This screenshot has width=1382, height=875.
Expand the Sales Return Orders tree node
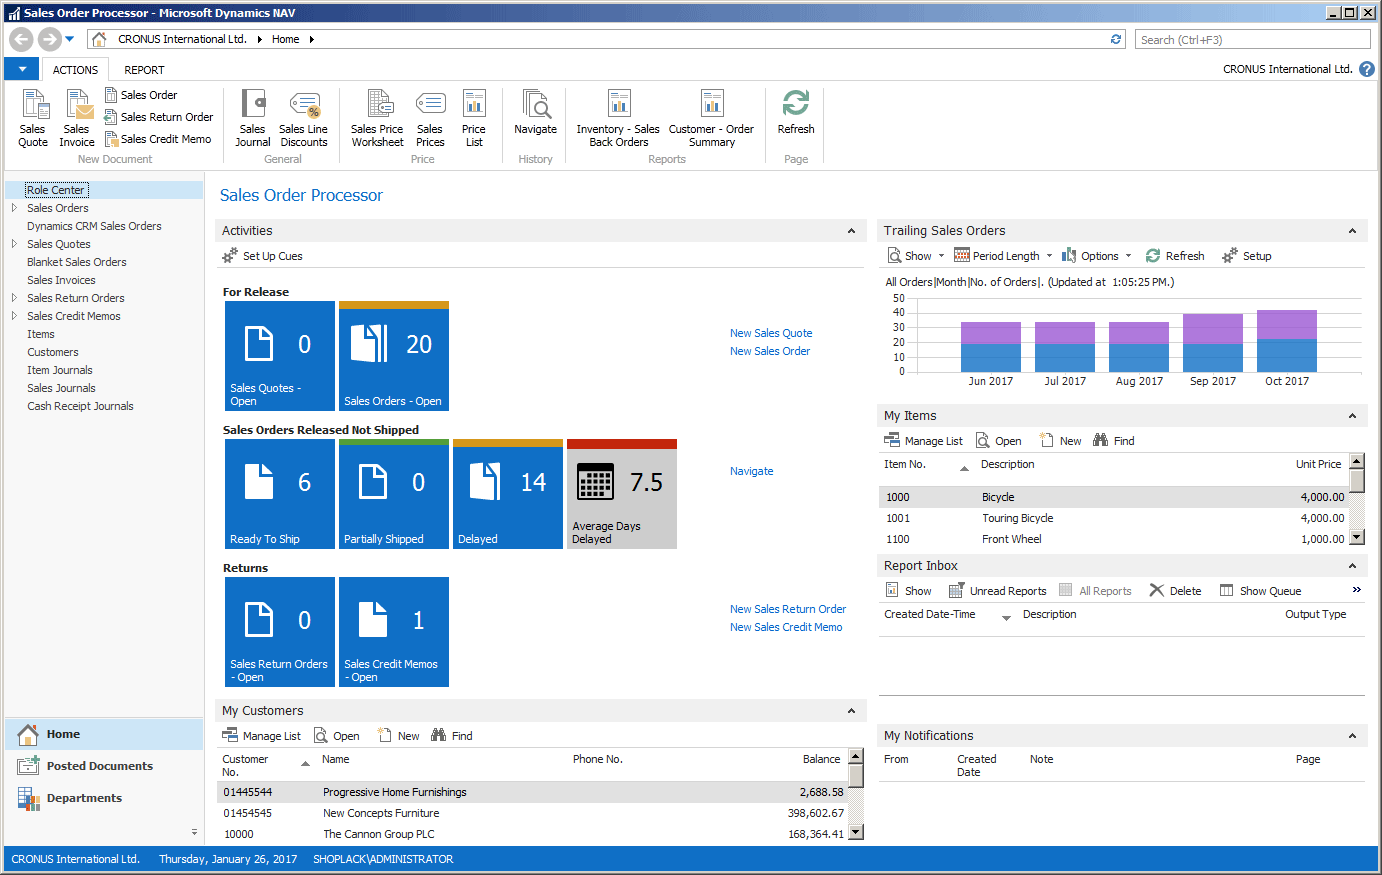[x=14, y=298]
